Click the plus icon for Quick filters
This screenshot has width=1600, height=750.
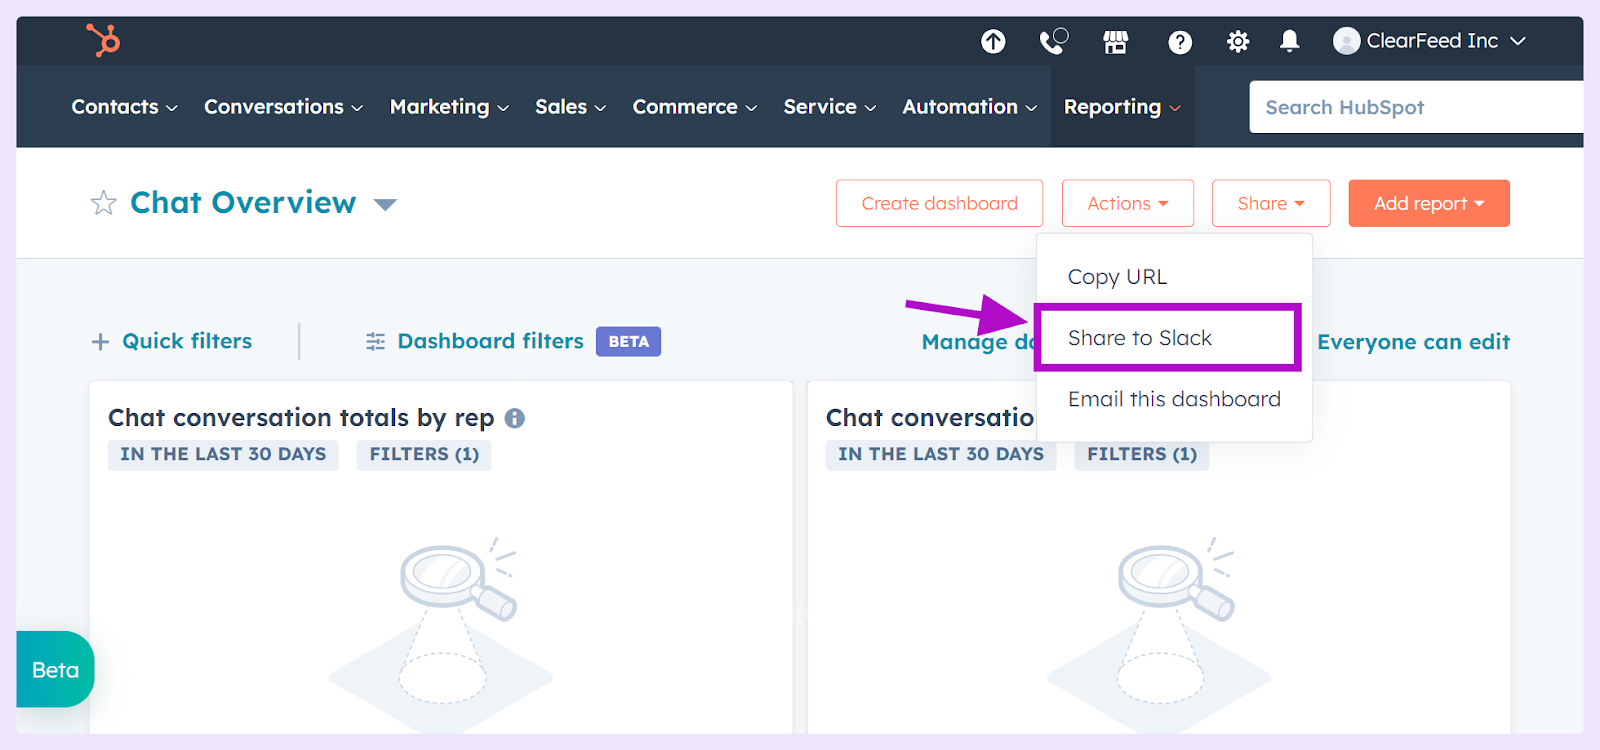100,342
